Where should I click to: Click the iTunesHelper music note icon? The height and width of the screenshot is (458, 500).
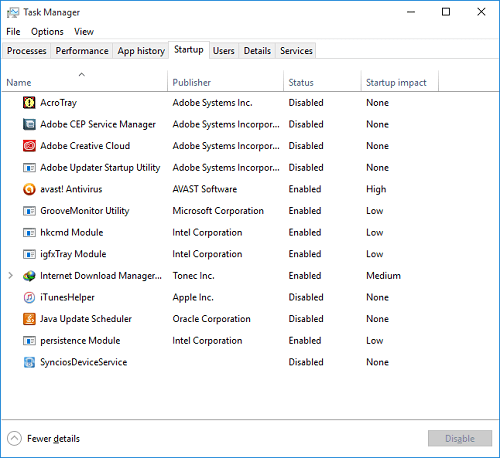(29, 297)
